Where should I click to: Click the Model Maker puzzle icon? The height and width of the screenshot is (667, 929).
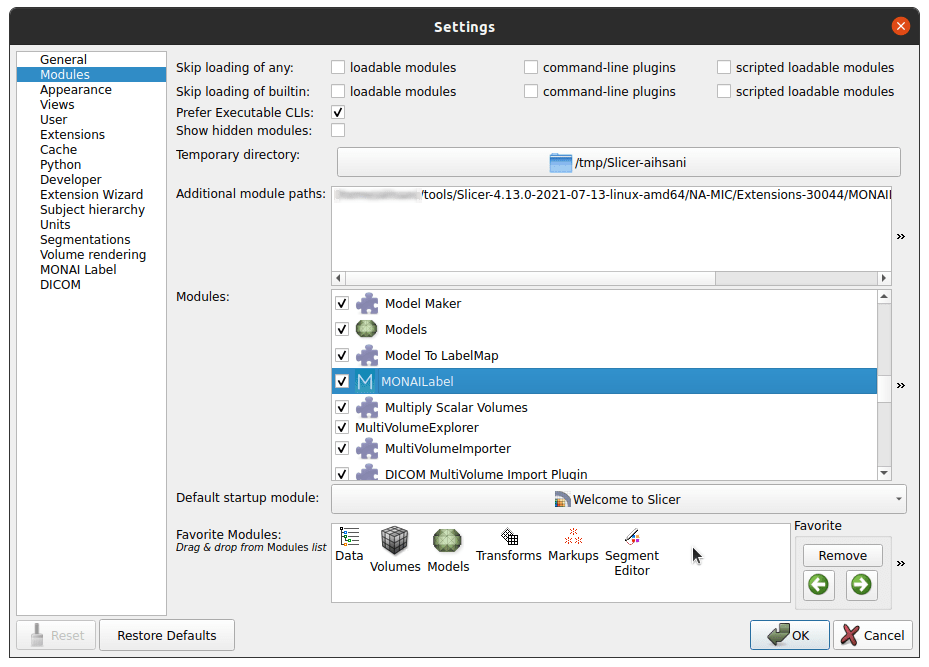(x=367, y=303)
